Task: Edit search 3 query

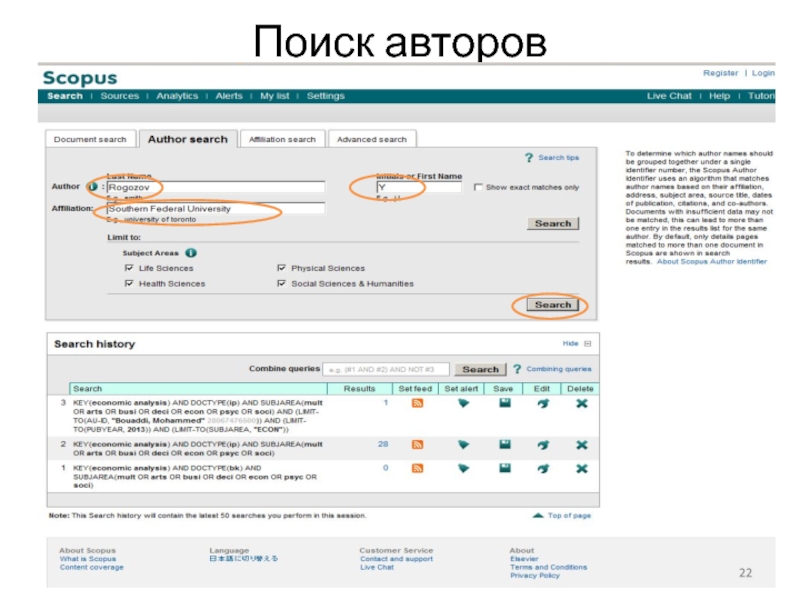Action: pos(543,404)
